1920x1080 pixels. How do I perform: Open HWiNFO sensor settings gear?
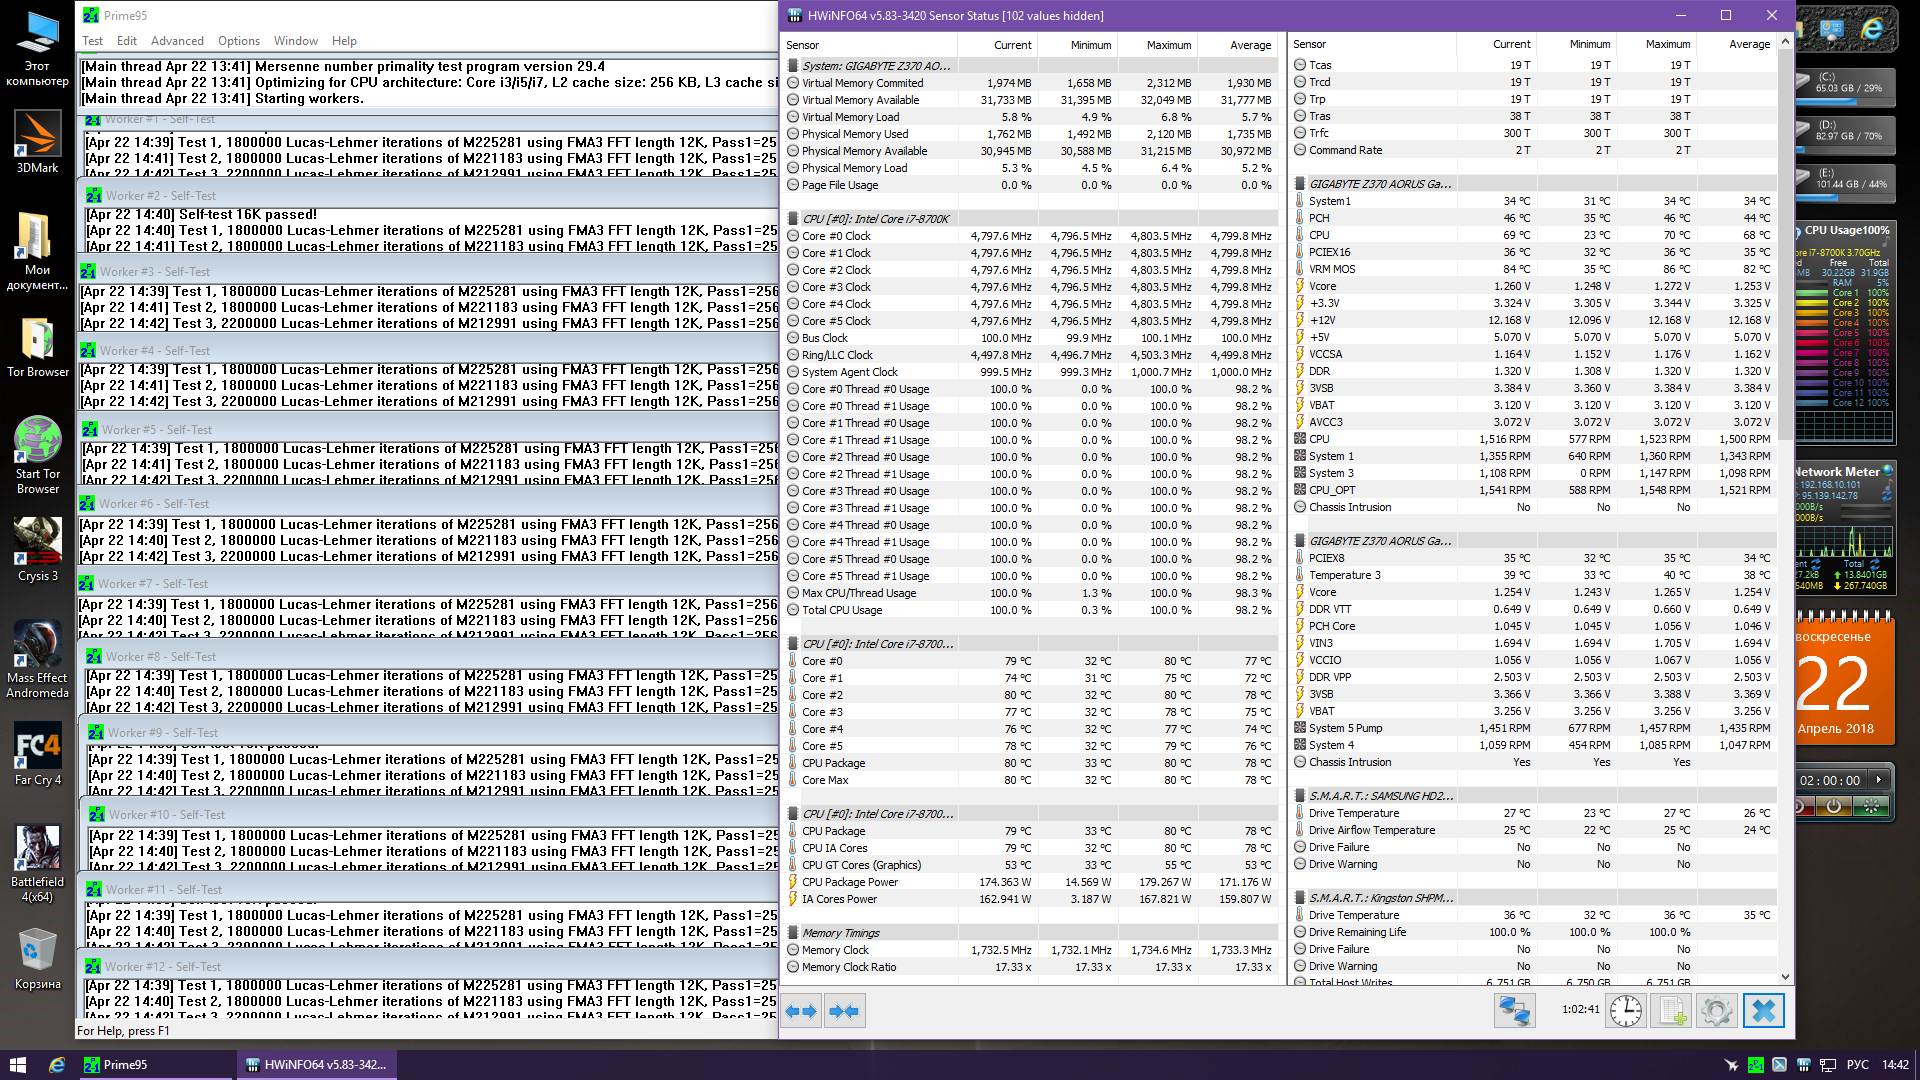1717,1011
